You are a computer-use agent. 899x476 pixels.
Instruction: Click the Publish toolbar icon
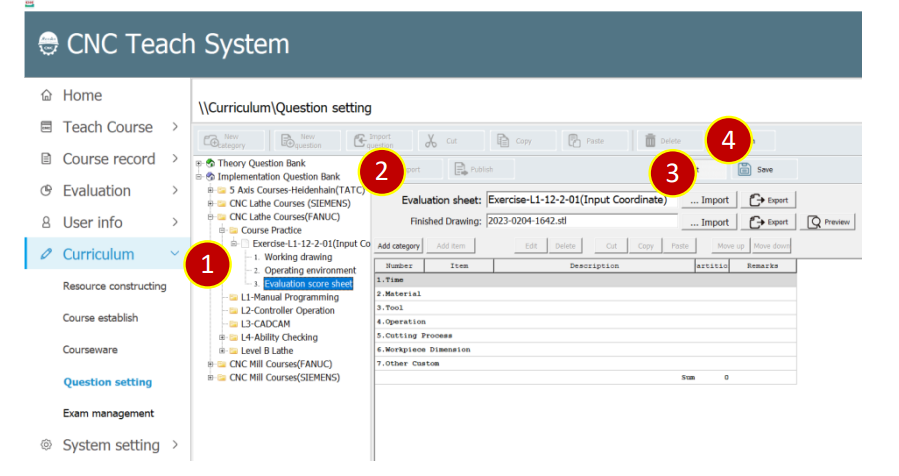(460, 169)
